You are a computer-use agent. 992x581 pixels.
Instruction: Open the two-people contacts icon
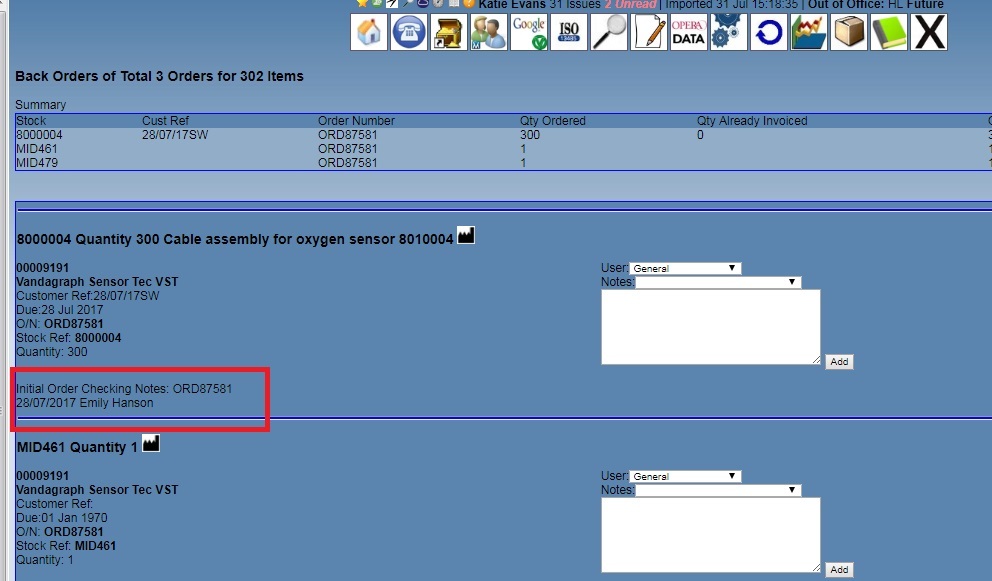(x=489, y=32)
